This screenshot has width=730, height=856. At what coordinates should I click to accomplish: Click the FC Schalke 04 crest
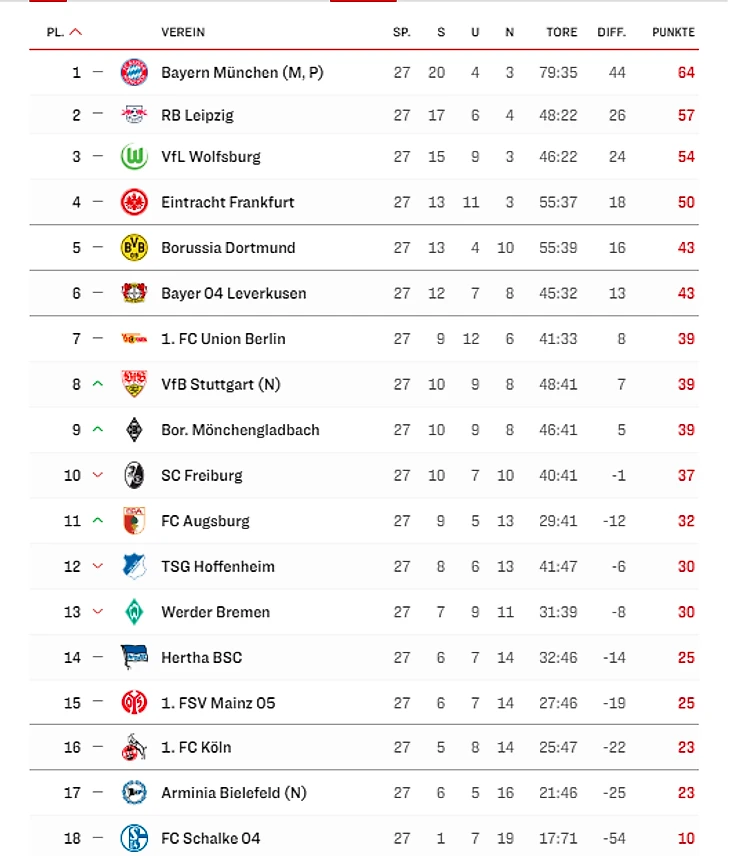133,838
